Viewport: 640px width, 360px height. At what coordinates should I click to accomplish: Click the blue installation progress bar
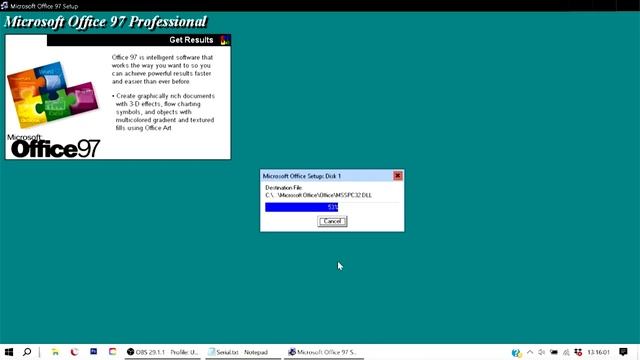(x=302, y=207)
